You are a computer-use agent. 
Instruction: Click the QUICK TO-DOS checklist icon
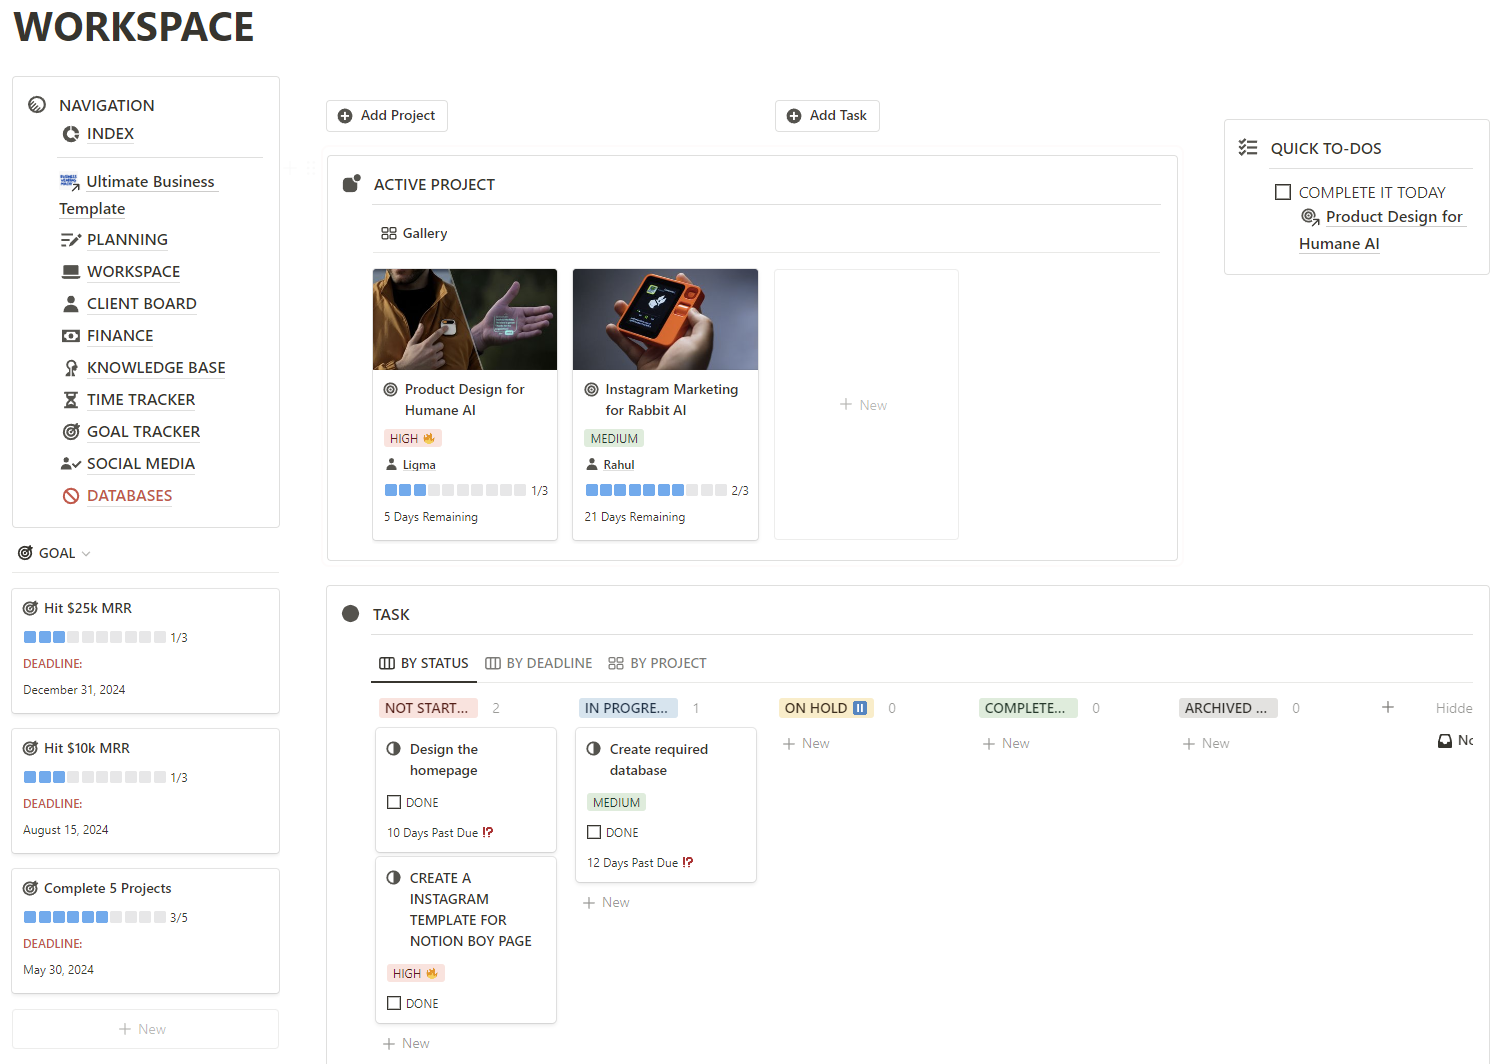(1248, 147)
